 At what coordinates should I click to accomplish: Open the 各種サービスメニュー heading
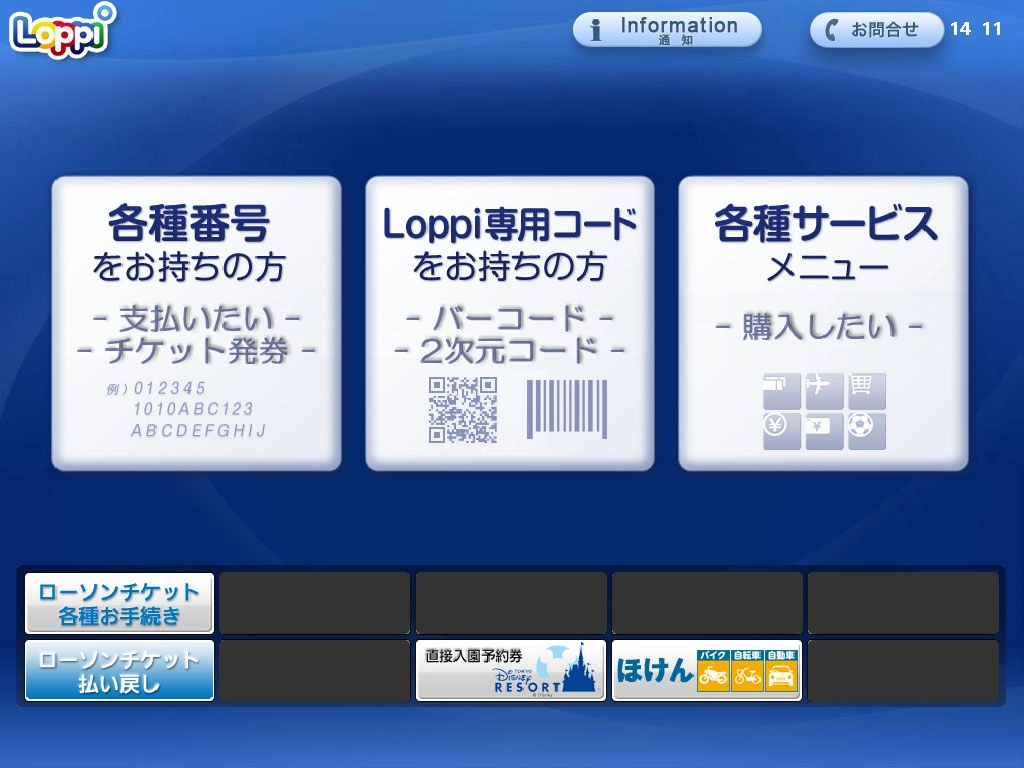click(x=825, y=224)
